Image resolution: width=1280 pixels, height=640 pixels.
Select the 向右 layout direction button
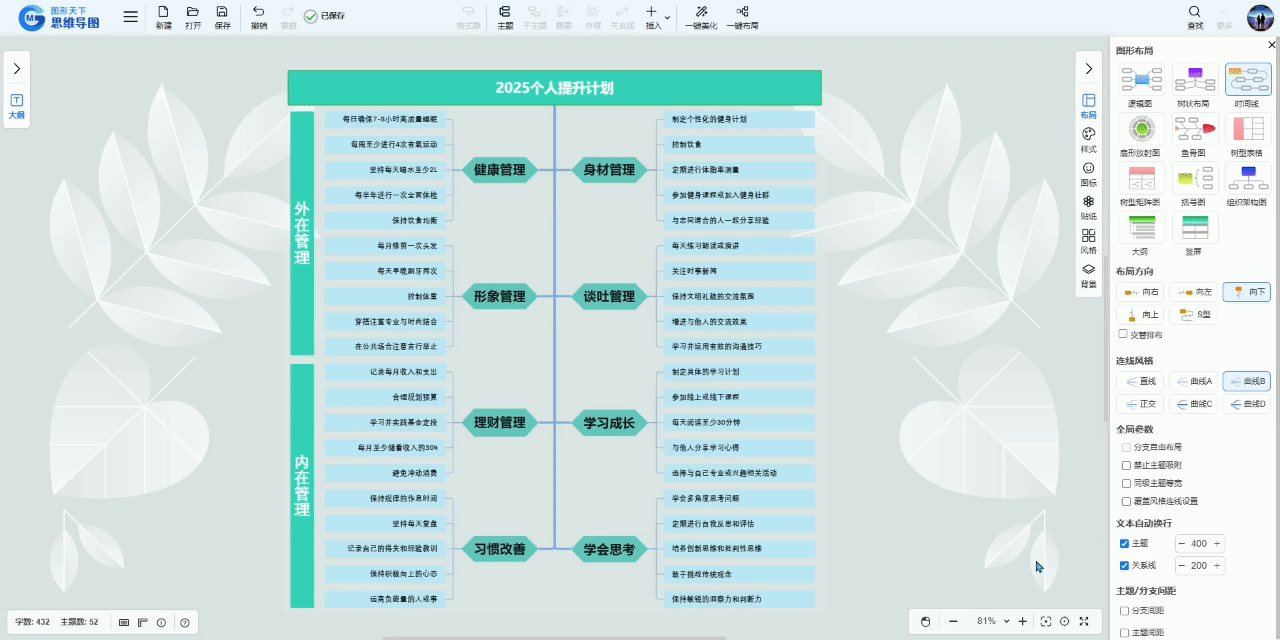pos(1141,292)
